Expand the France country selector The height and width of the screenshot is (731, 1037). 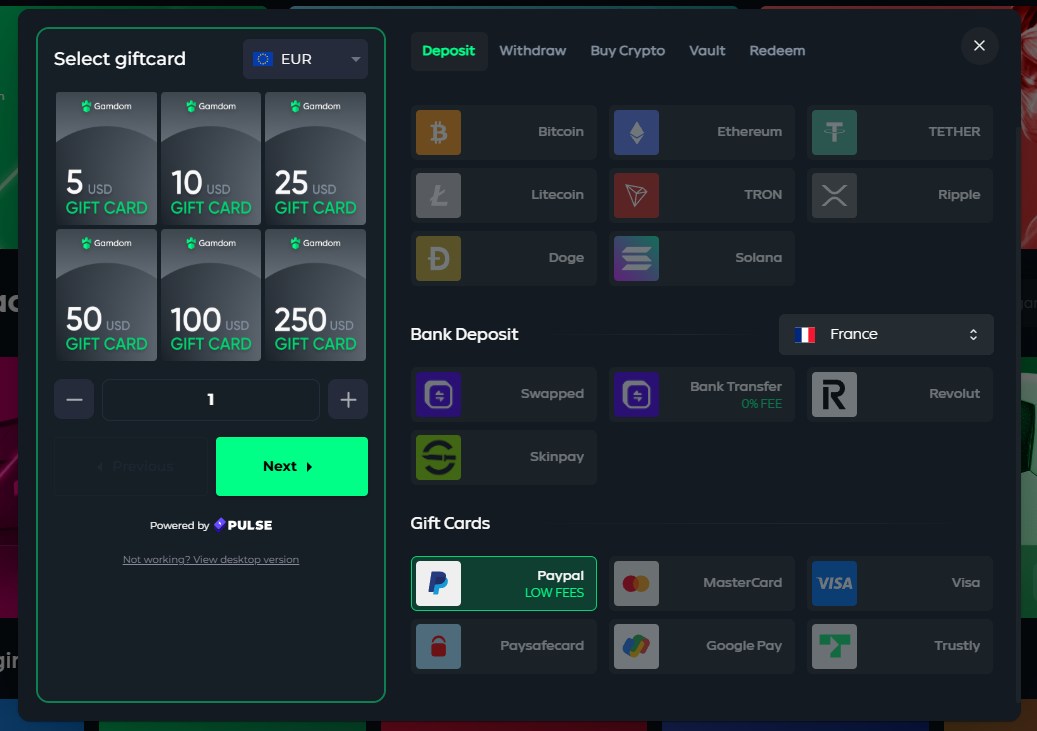click(x=886, y=335)
